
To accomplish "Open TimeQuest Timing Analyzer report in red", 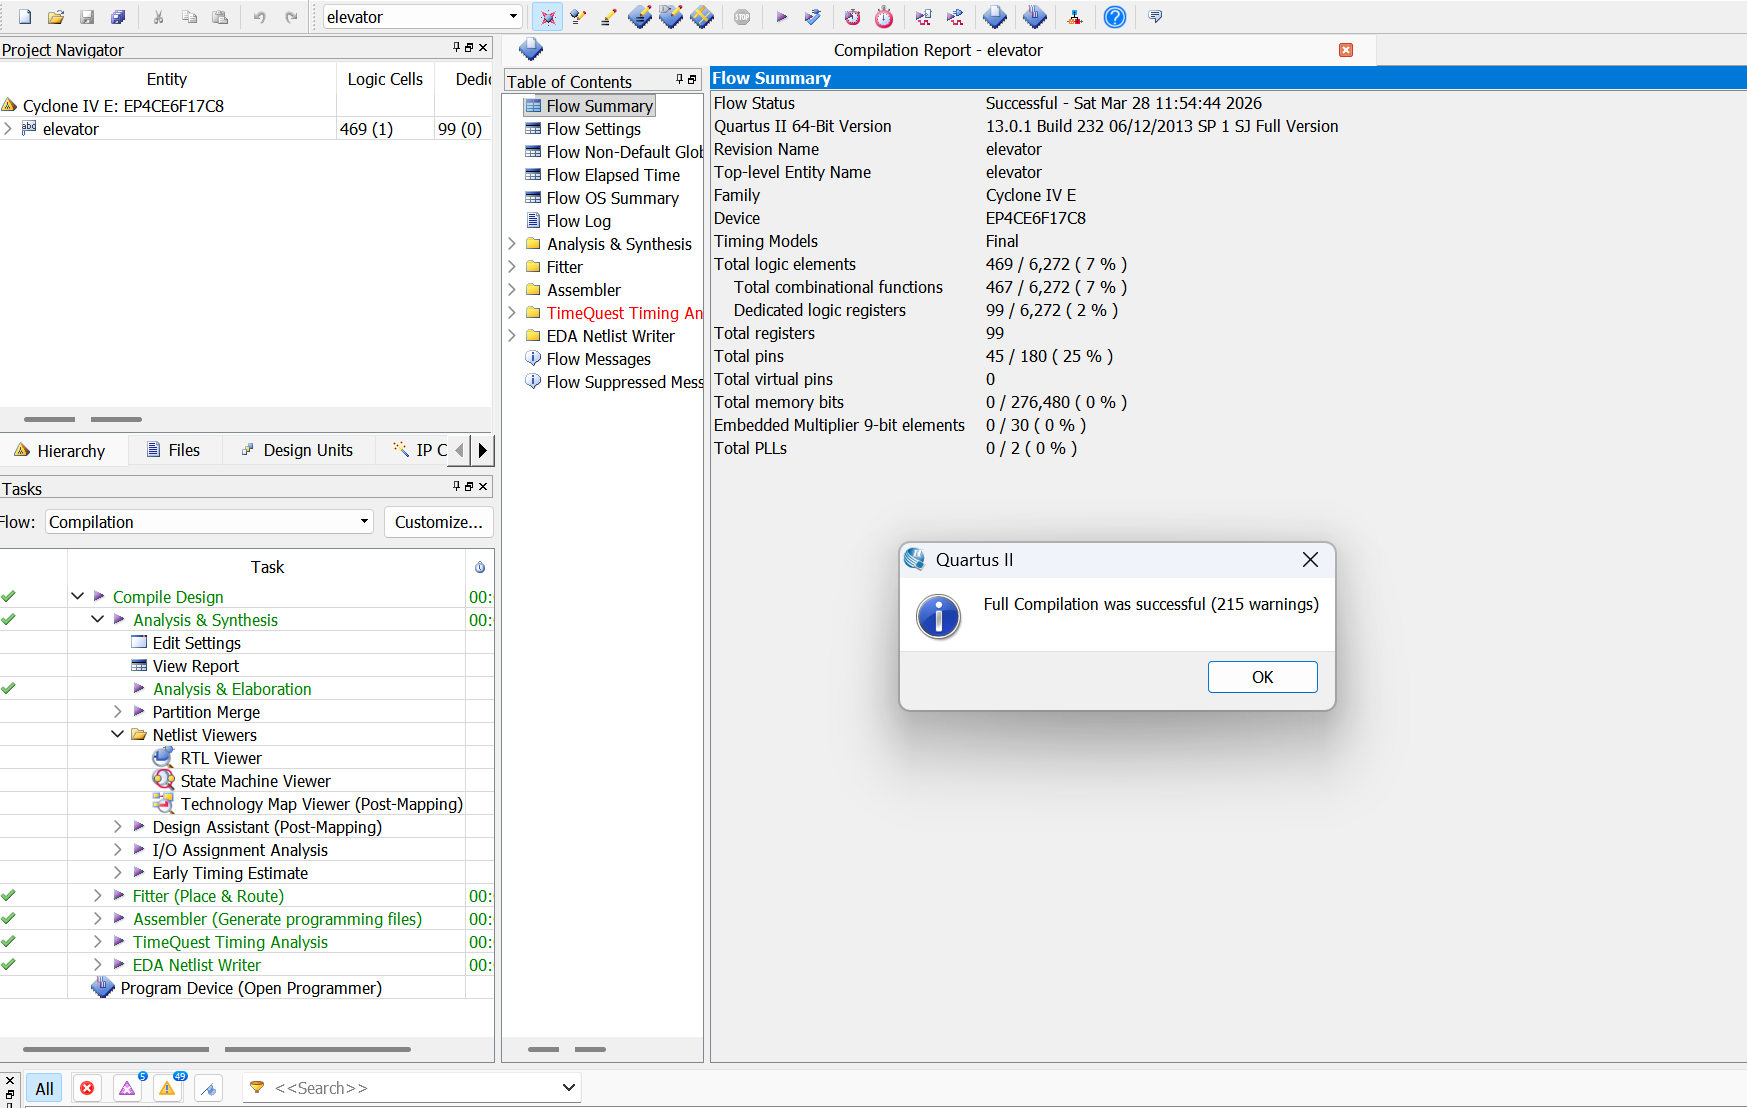I will click(624, 313).
